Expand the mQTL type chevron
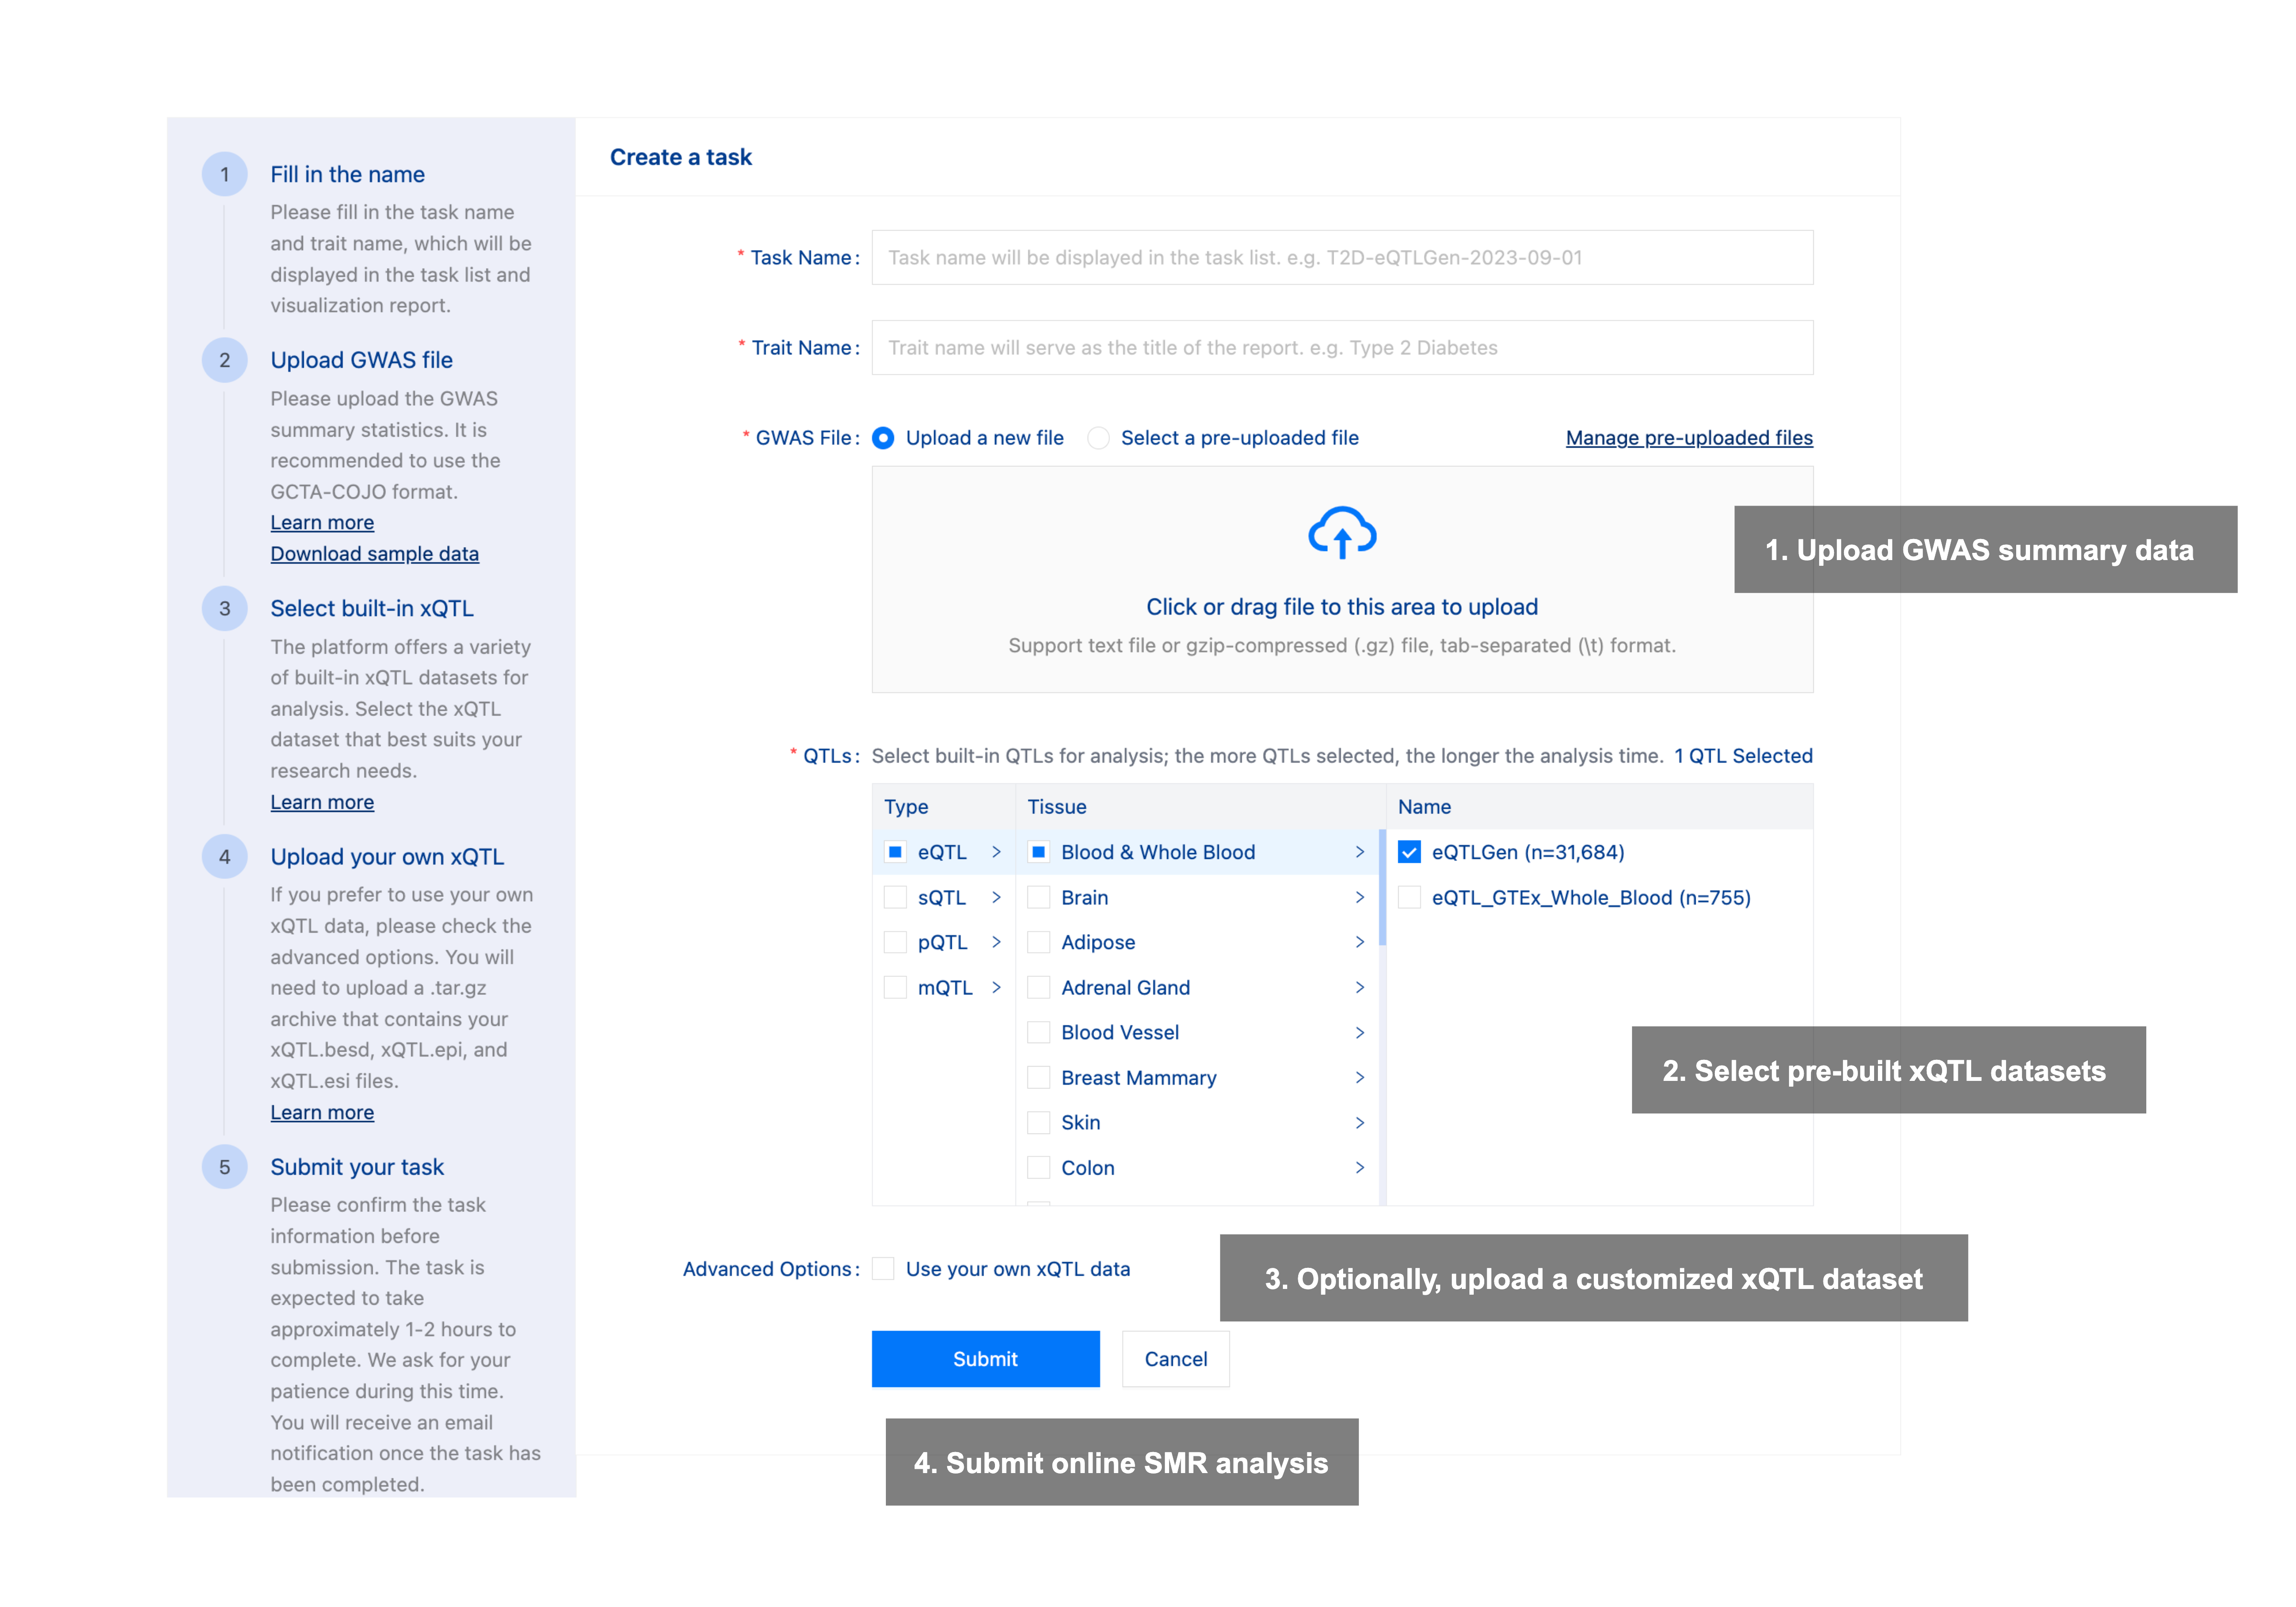This screenshot has height=1607, width=2296. click(996, 987)
